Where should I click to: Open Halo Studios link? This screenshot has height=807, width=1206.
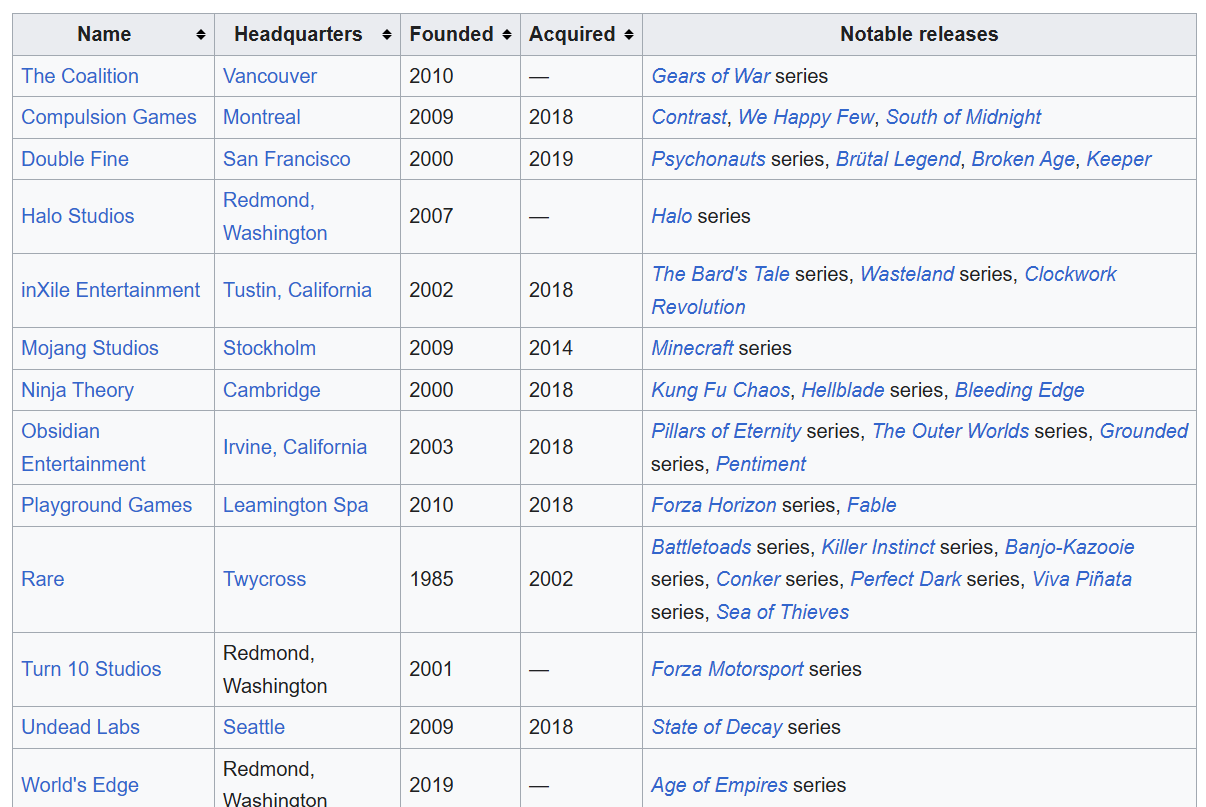point(78,216)
